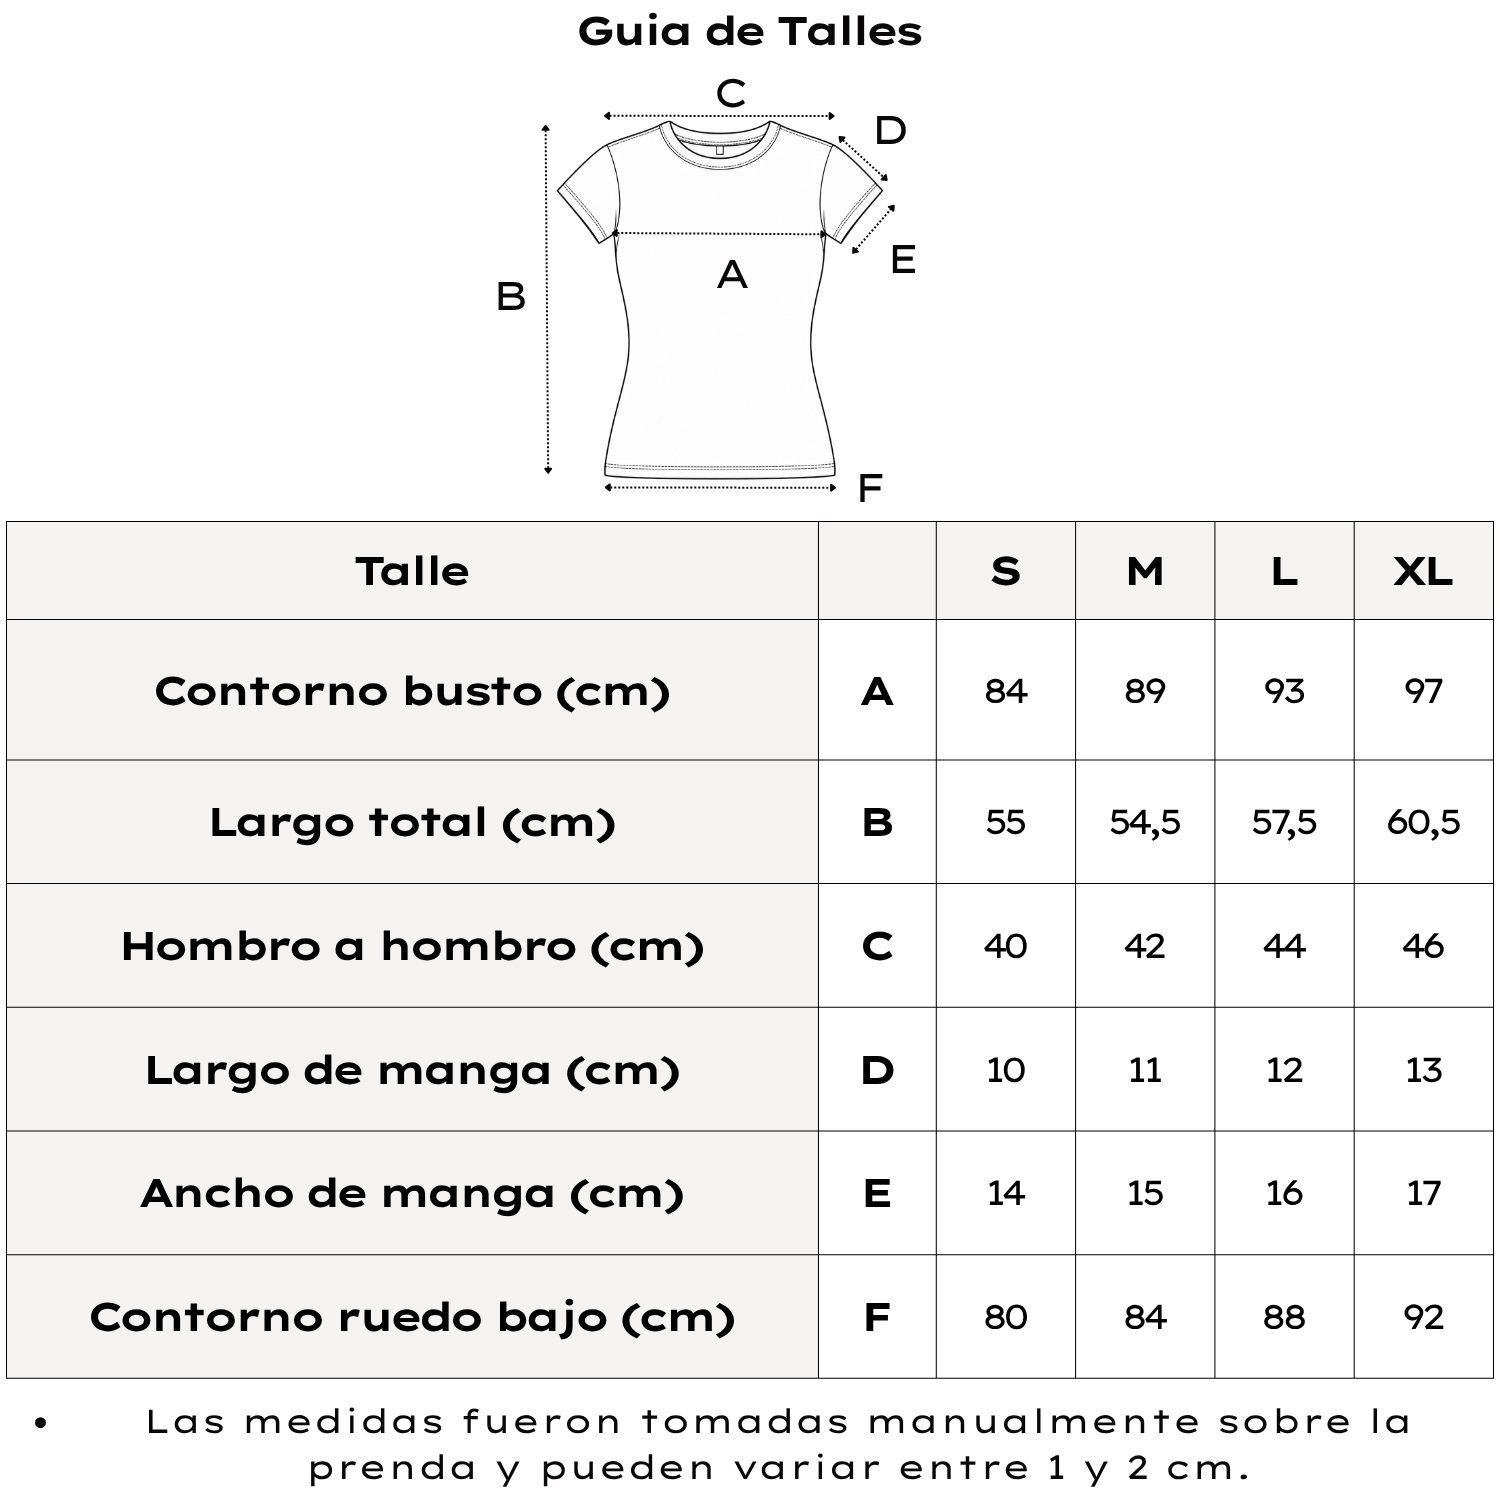Click the letter A on the shirt chest
Image resolution: width=1500 pixels, height=1500 pixels.
tap(732, 274)
